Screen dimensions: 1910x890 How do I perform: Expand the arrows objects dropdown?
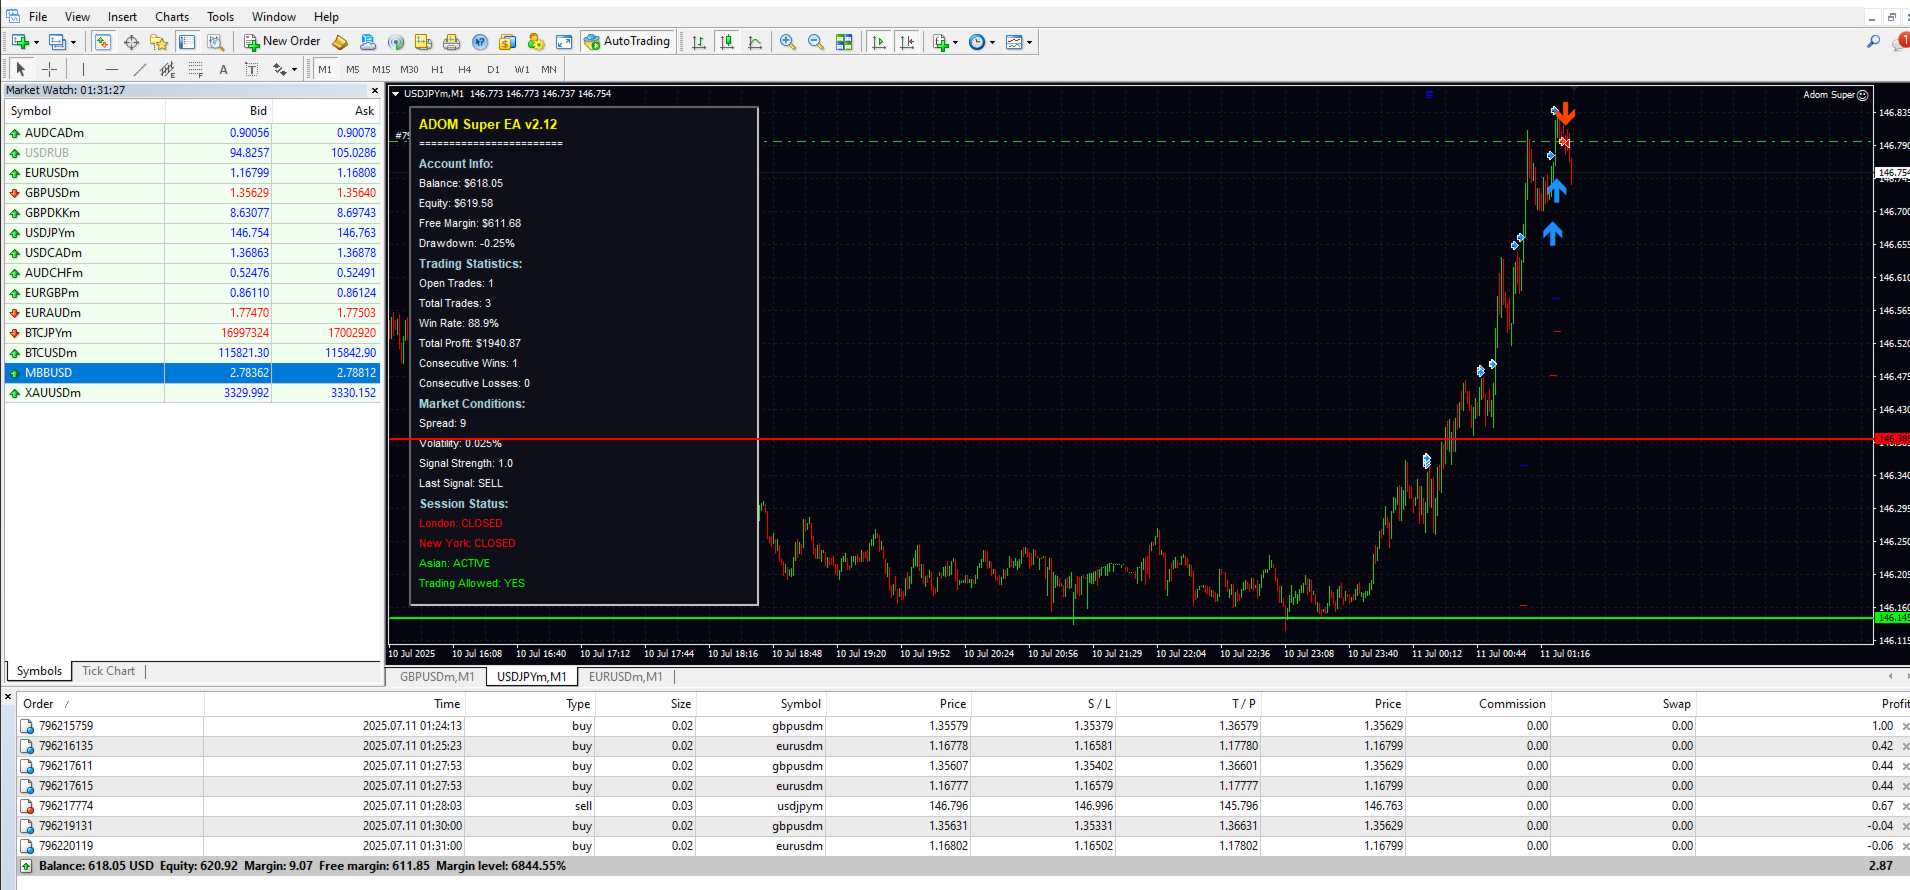click(x=294, y=69)
